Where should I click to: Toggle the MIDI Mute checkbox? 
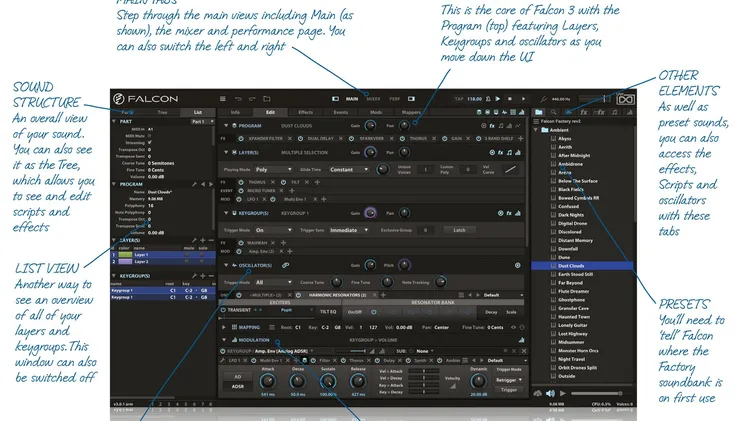point(150,136)
